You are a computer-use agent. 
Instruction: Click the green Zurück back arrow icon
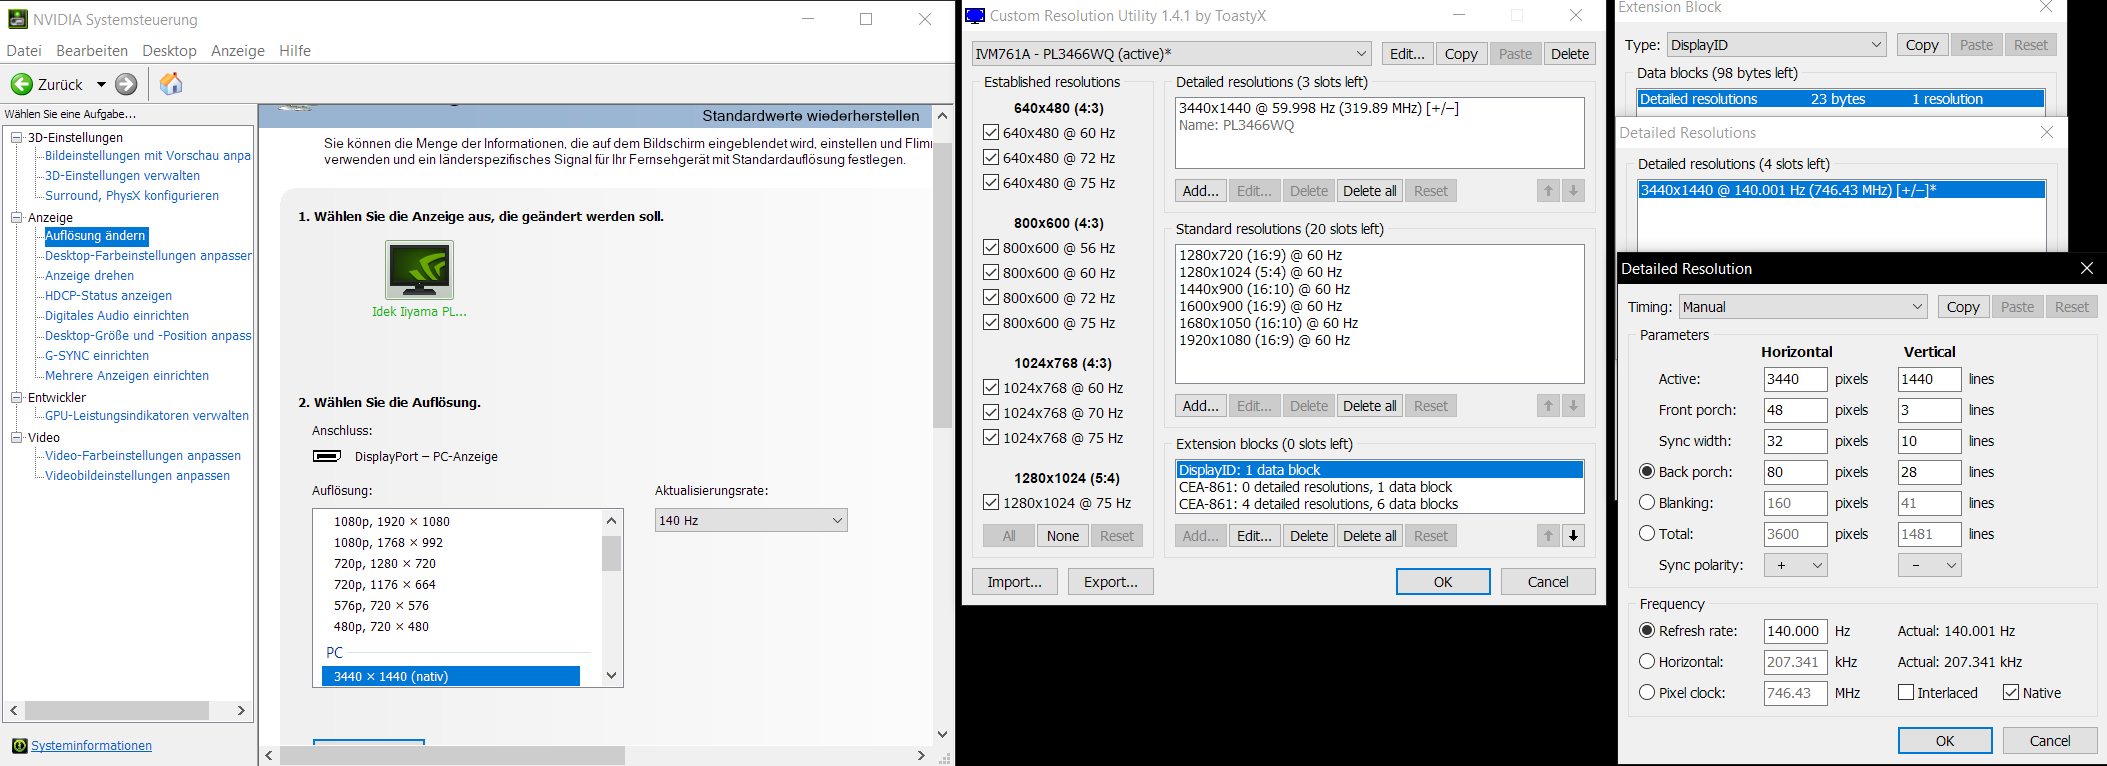pos(21,84)
